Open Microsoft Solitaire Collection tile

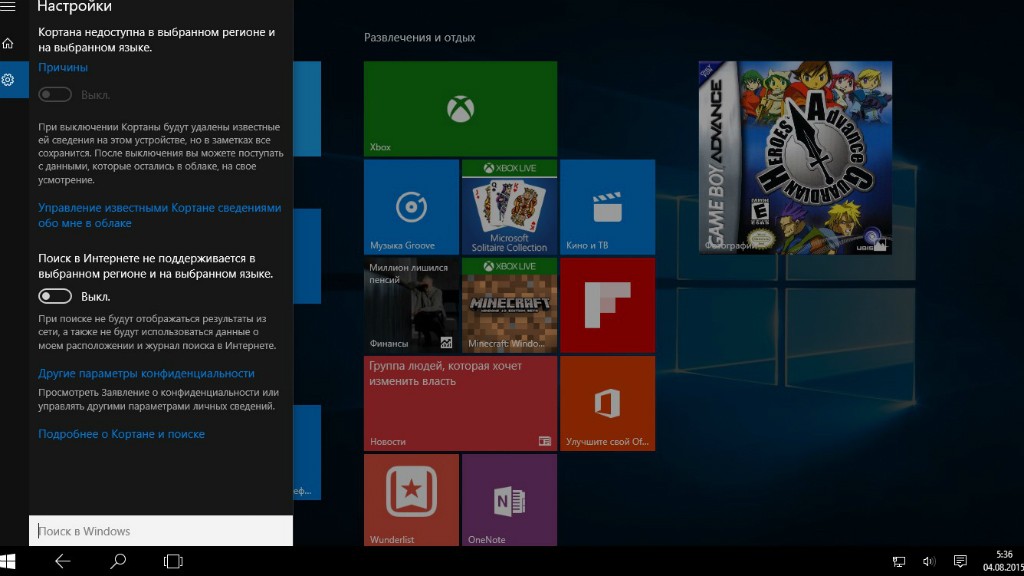click(509, 207)
